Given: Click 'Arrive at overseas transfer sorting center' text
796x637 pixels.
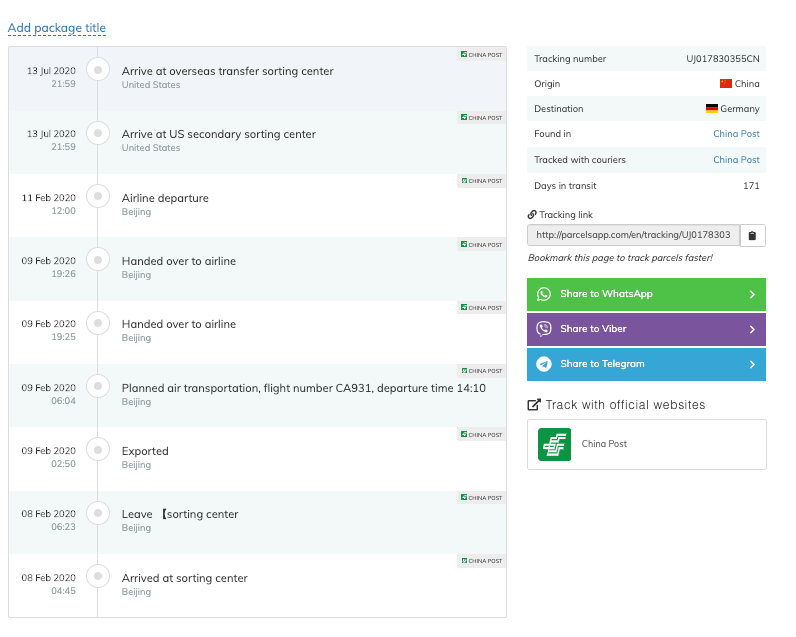Looking at the screenshot, I should (x=227, y=71).
